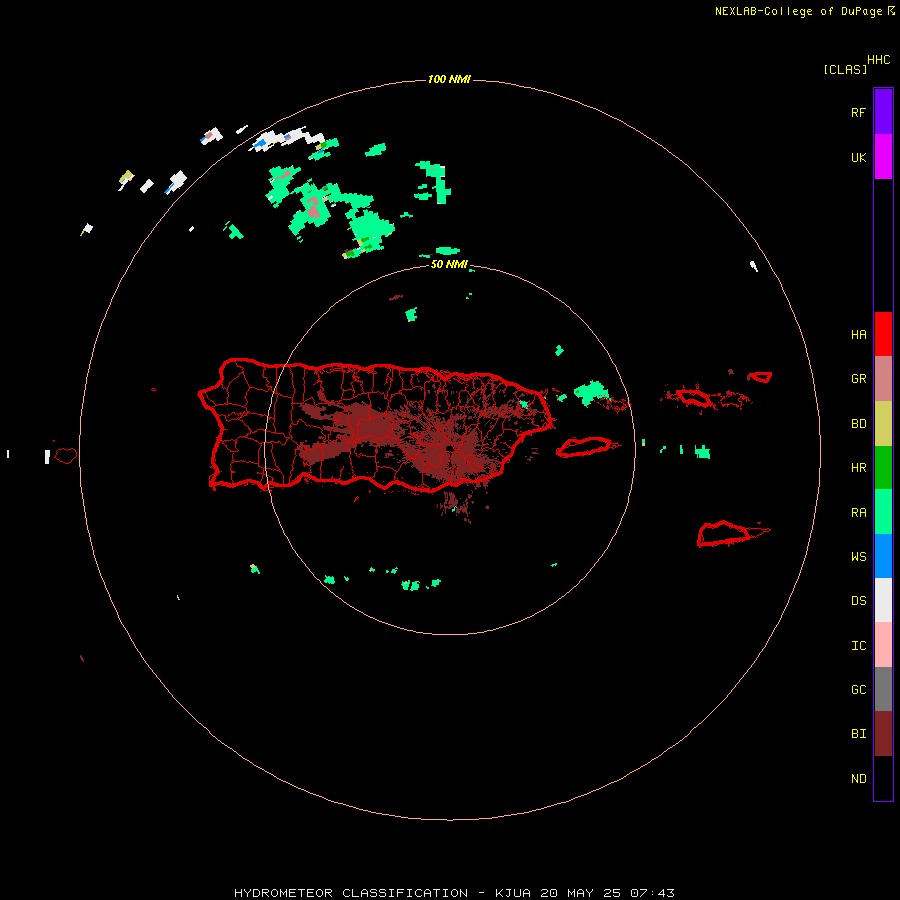
Task: Click the WS blue legend swatch
Action: [883, 556]
